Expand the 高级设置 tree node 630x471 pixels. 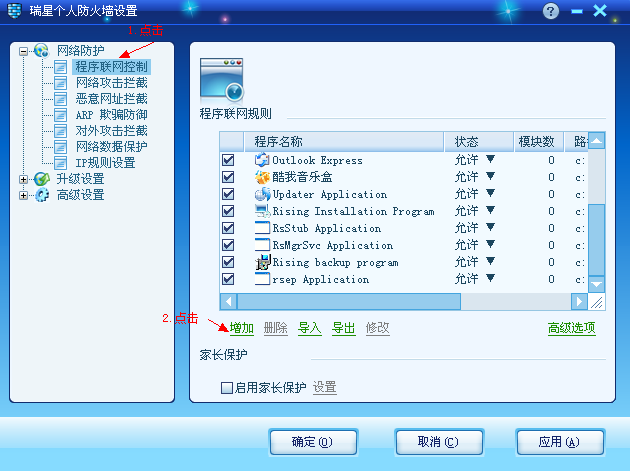coord(23,195)
